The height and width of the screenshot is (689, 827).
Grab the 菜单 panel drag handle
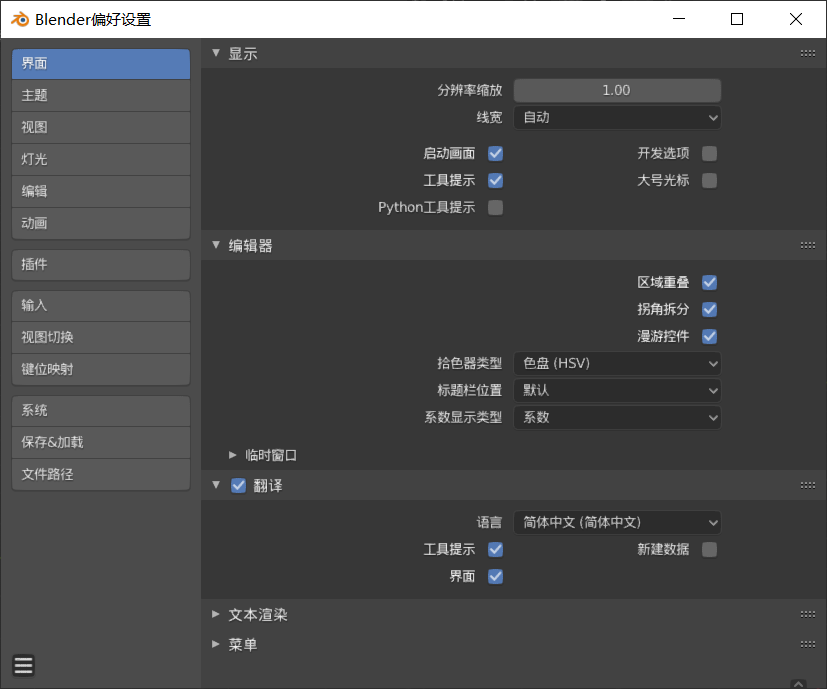point(807,644)
